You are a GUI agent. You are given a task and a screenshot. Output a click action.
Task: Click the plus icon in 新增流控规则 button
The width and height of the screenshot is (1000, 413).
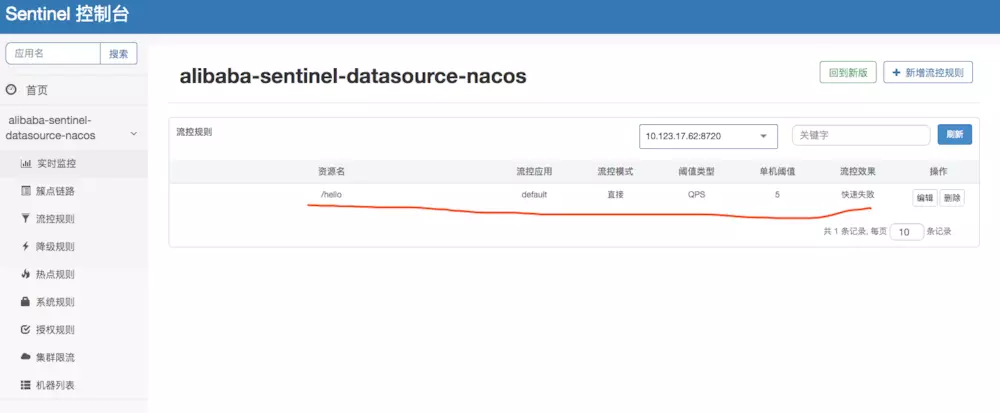pos(896,73)
